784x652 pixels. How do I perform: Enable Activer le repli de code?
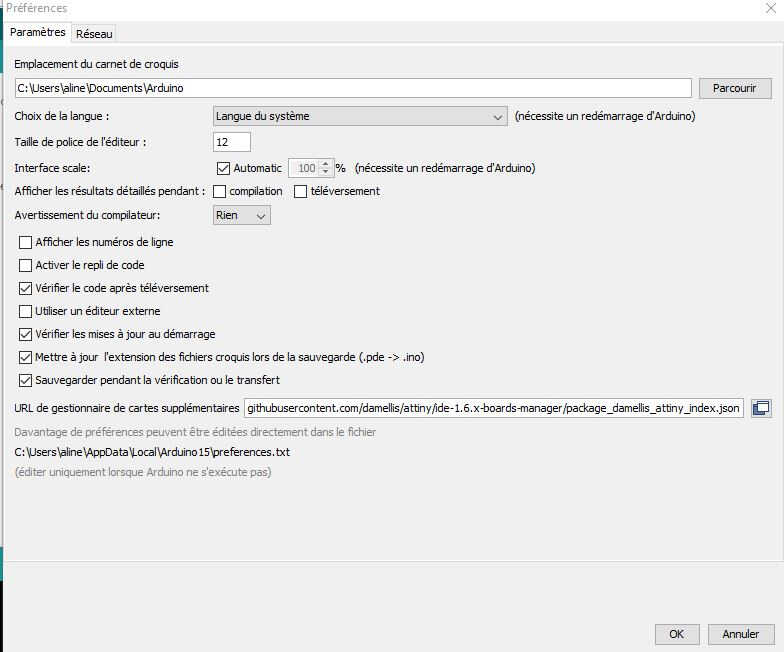click(x=25, y=265)
